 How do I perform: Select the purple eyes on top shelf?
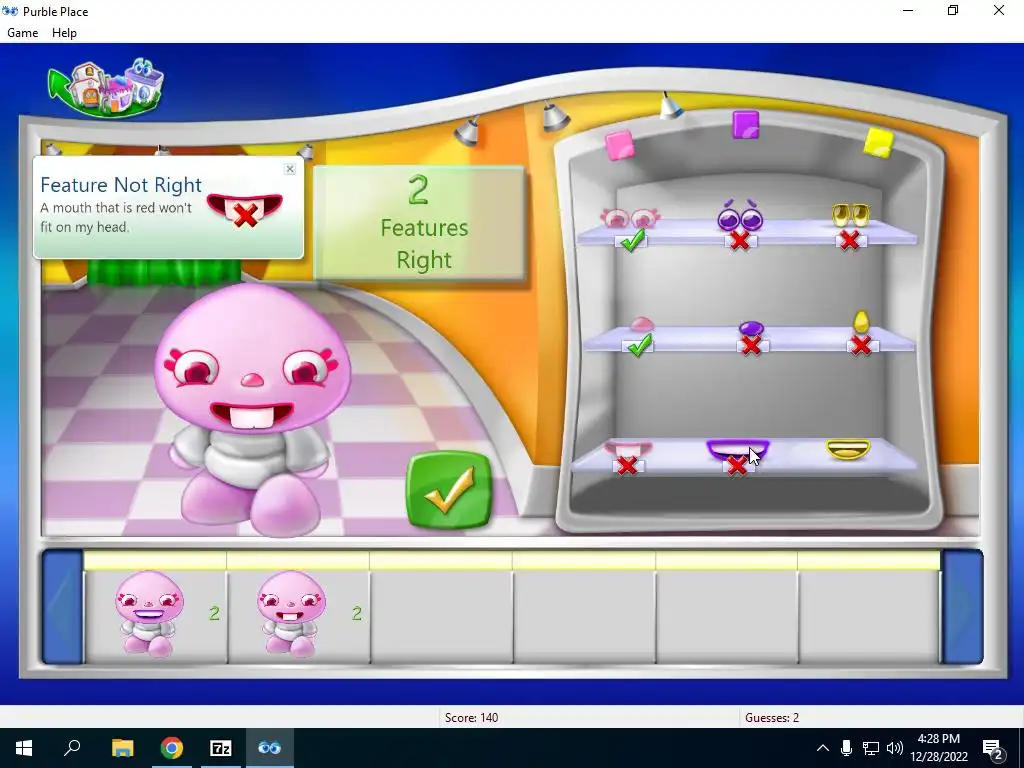point(740,216)
